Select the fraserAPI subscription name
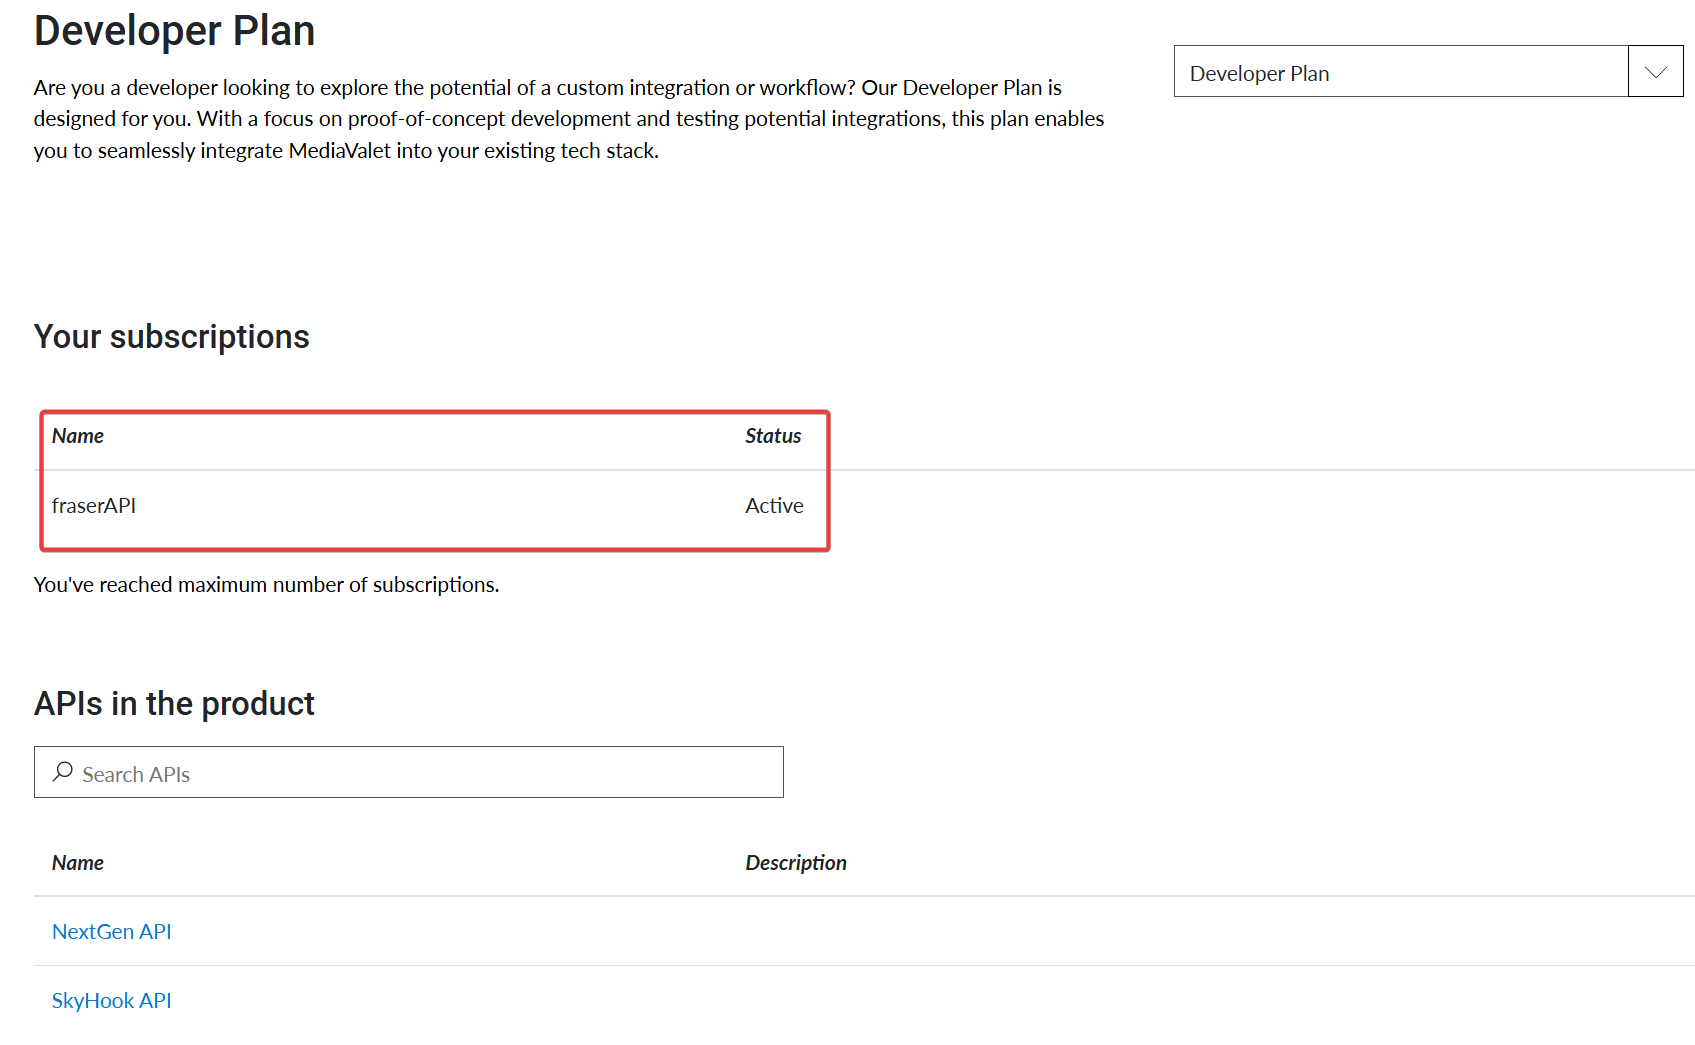Image resolution: width=1695 pixels, height=1045 pixels. coord(94,506)
